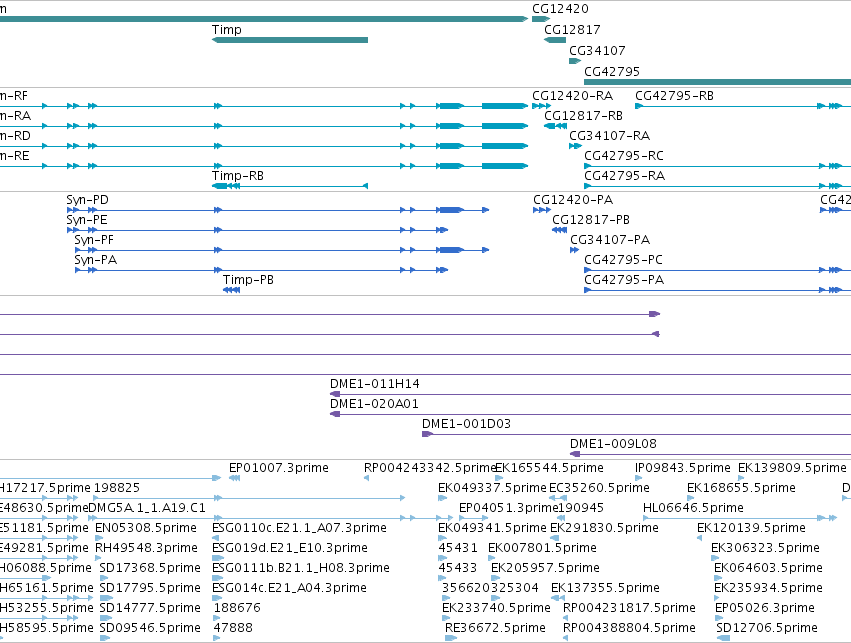Viewport: 851px width, 643px height.
Task: Select the RE36672.5prime EST label
Action: (495, 629)
